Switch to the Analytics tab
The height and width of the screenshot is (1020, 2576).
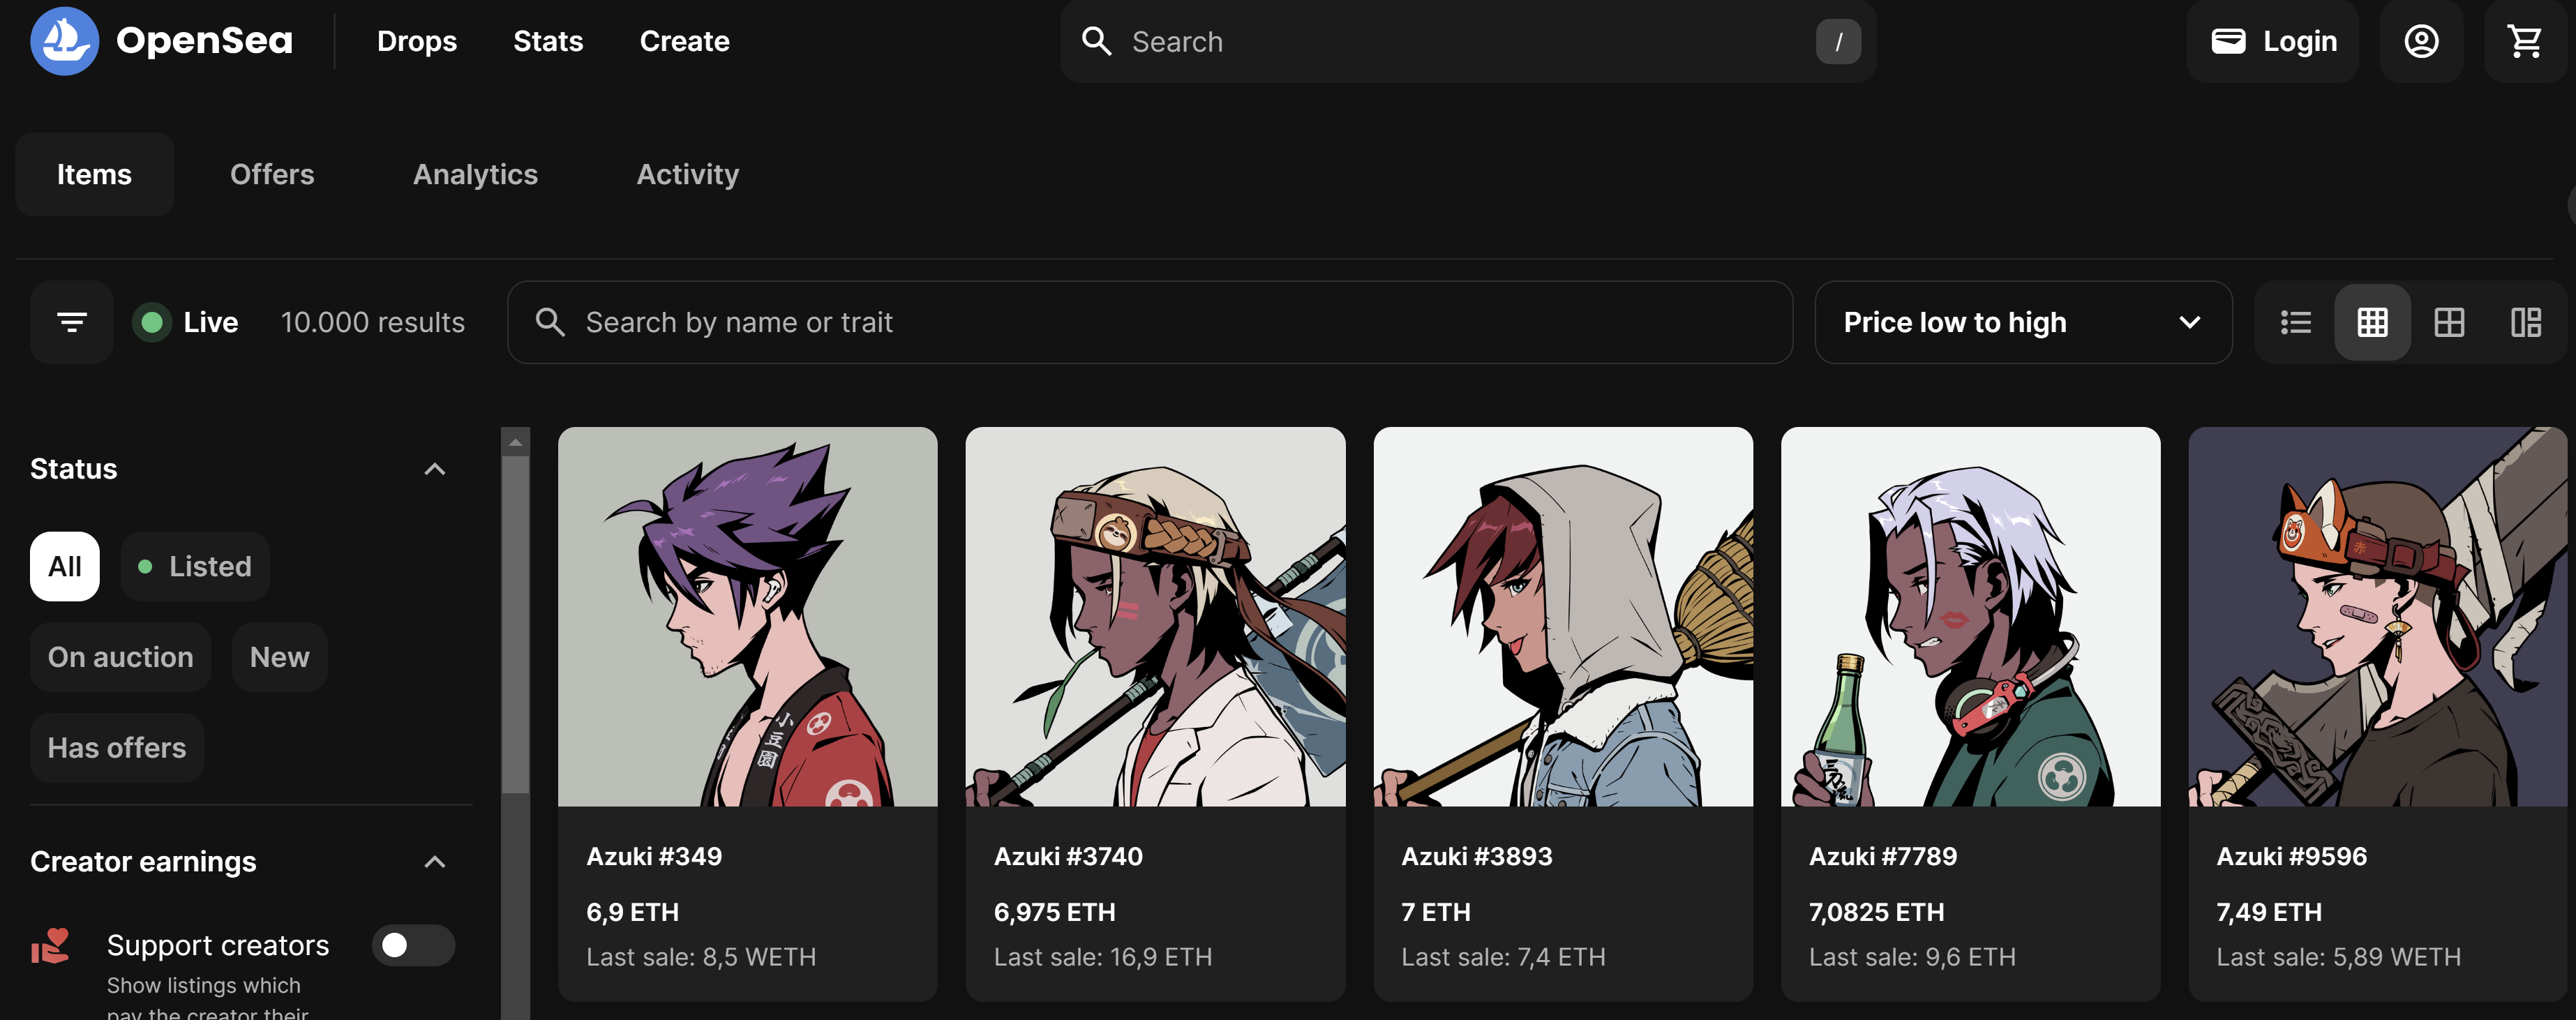pyautogui.click(x=475, y=174)
